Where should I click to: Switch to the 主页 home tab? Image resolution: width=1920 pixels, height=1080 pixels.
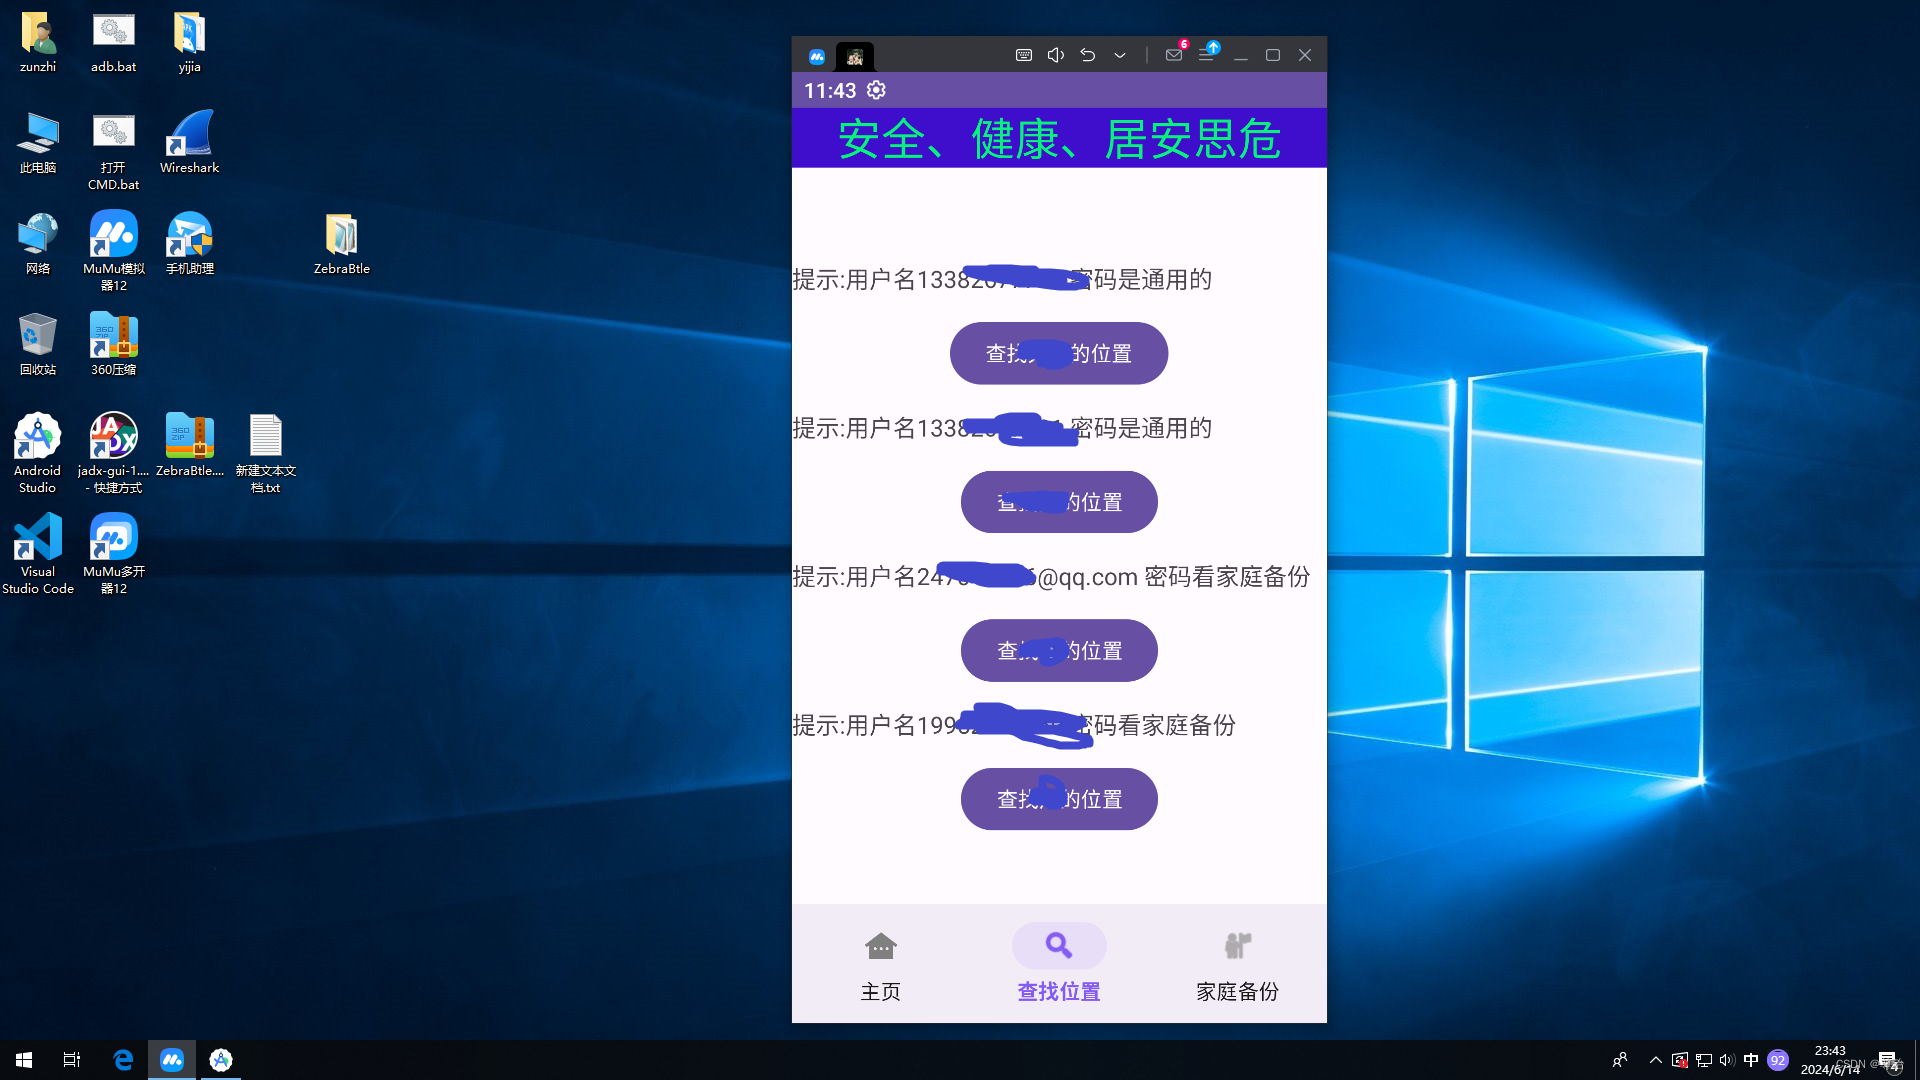880,965
